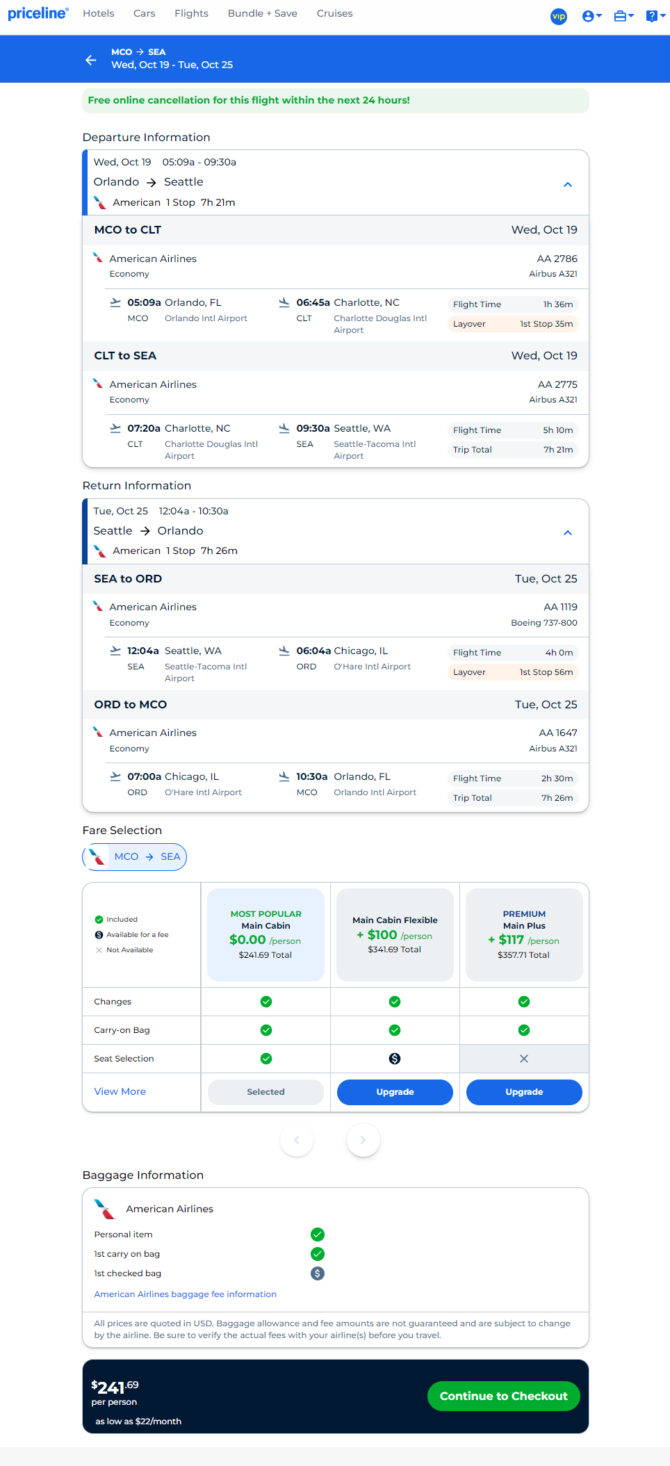The height and width of the screenshot is (1466, 670).
Task: Go to previous fare options arrow
Action: tap(297, 1140)
